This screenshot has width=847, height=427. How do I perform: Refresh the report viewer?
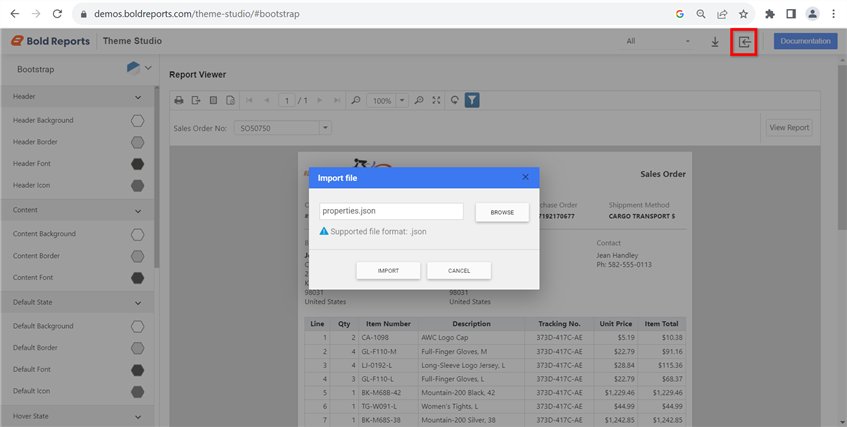(455, 100)
